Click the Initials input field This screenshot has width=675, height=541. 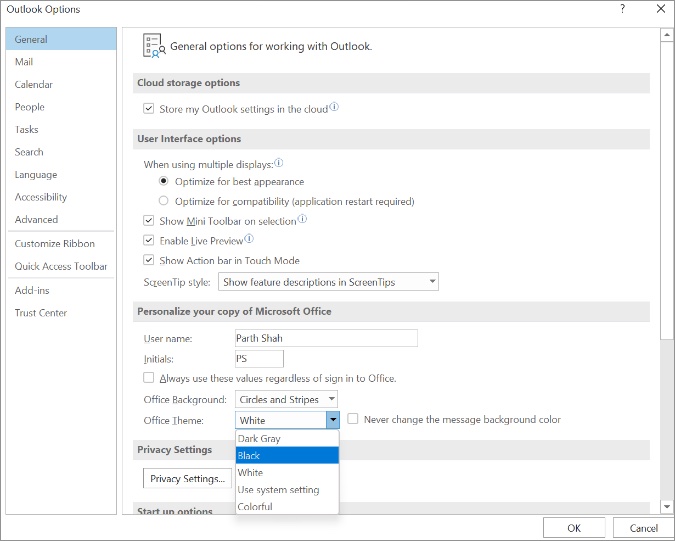click(259, 359)
